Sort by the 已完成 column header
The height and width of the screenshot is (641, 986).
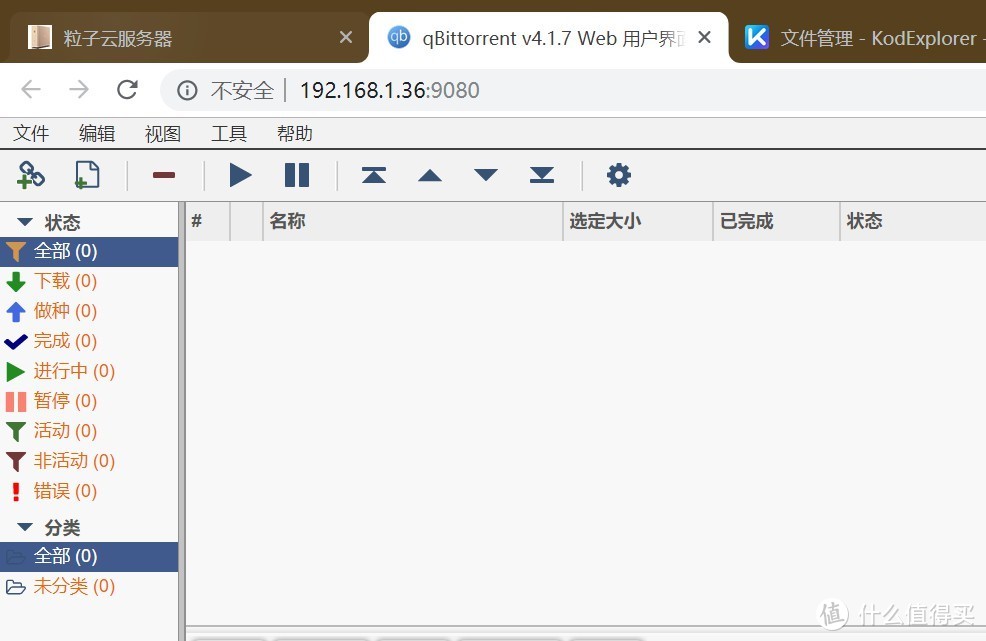pos(777,221)
